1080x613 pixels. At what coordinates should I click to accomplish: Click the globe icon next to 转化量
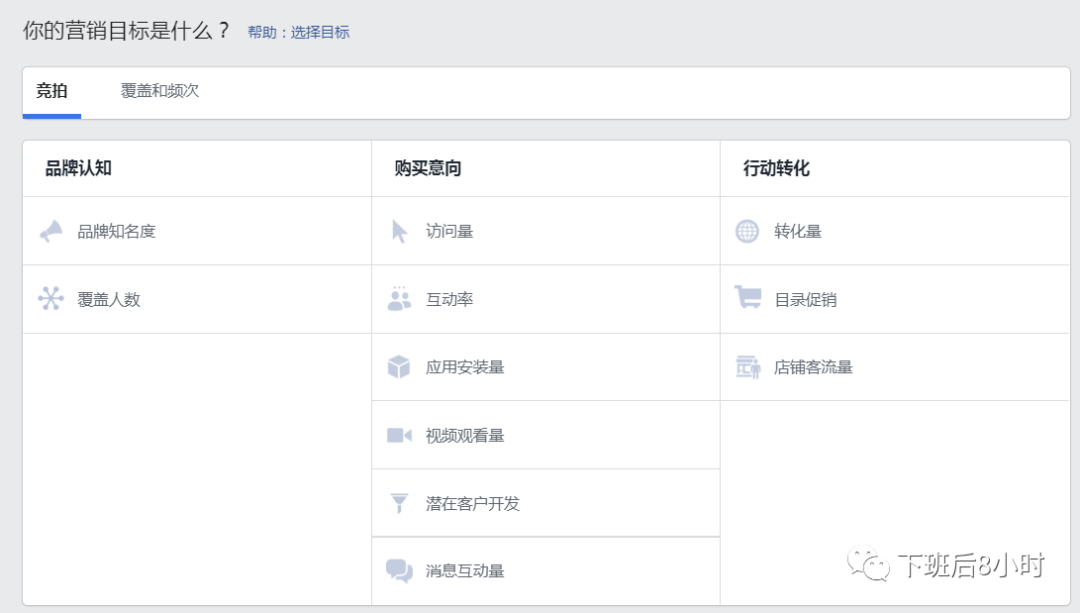pyautogui.click(x=748, y=230)
